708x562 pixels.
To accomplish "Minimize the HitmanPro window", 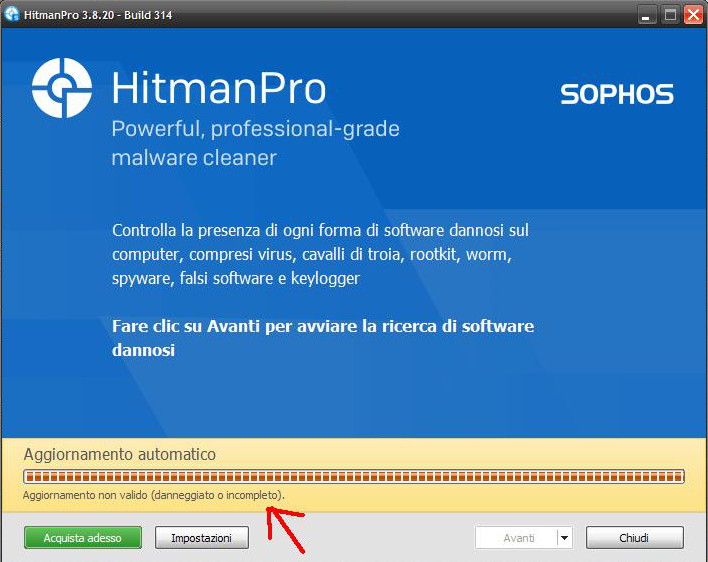I will pos(646,15).
